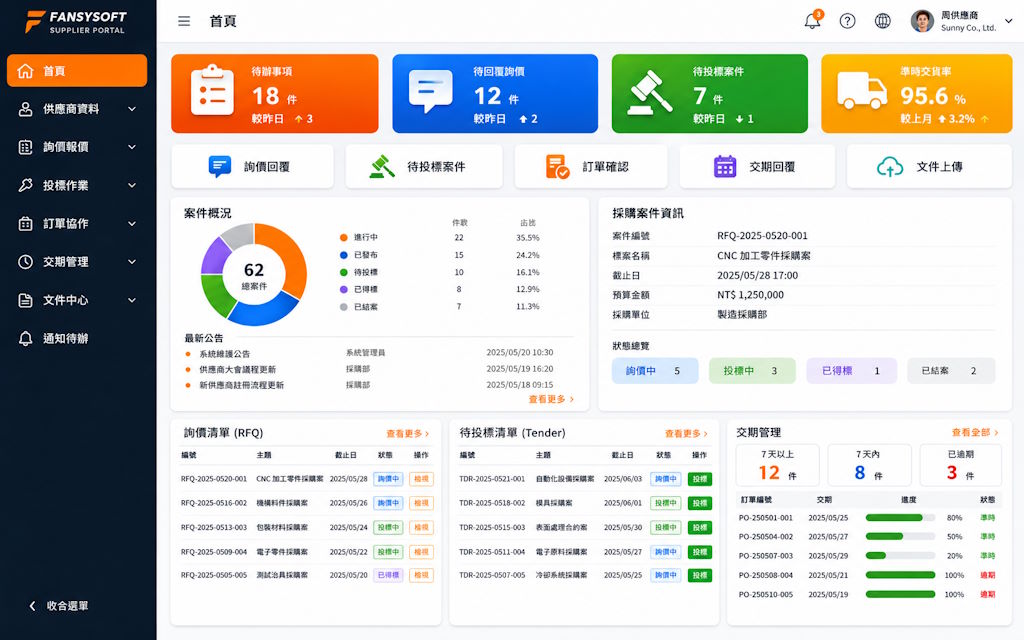Click the purple calendar icon for 交期回覆

point(725,167)
